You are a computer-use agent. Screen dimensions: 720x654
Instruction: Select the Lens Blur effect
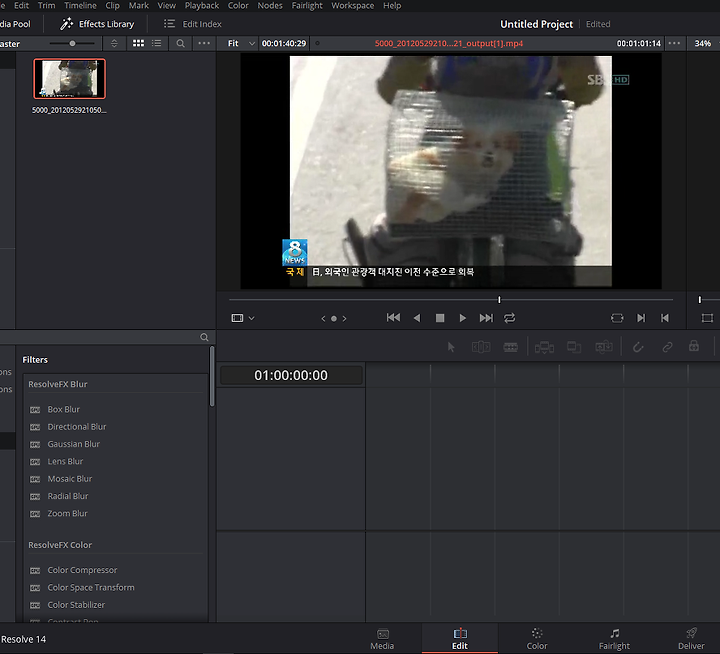click(x=65, y=462)
